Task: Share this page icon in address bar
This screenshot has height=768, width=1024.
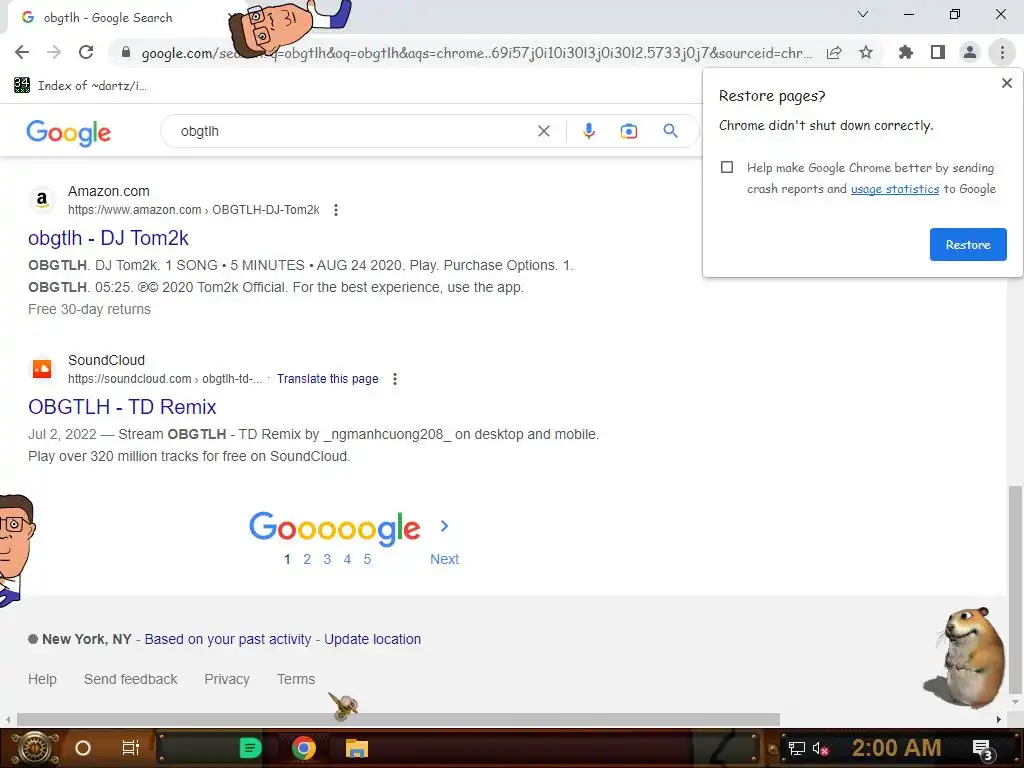Action: coord(834,53)
